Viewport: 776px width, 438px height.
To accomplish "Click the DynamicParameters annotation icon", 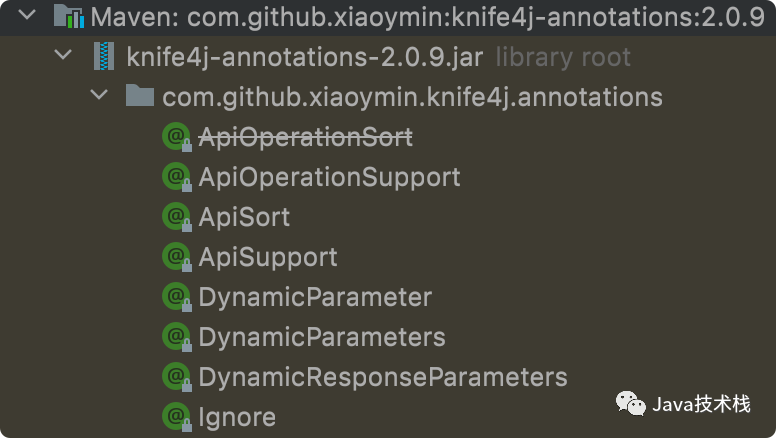I will pos(176,337).
